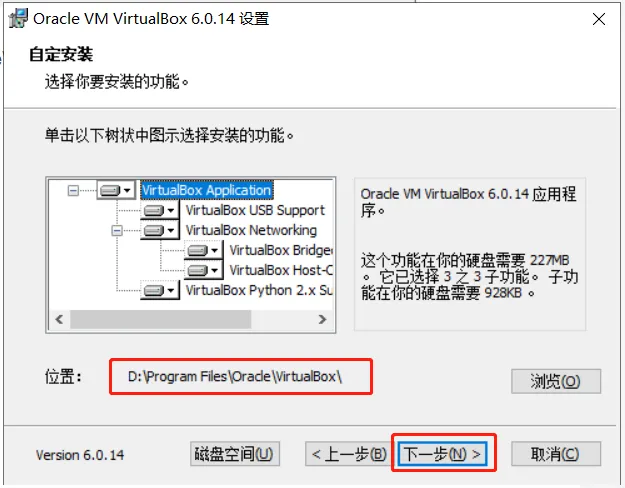The width and height of the screenshot is (625, 488).
Task: Click the VirtualBox installer icon in title bar
Action: (x=18, y=18)
